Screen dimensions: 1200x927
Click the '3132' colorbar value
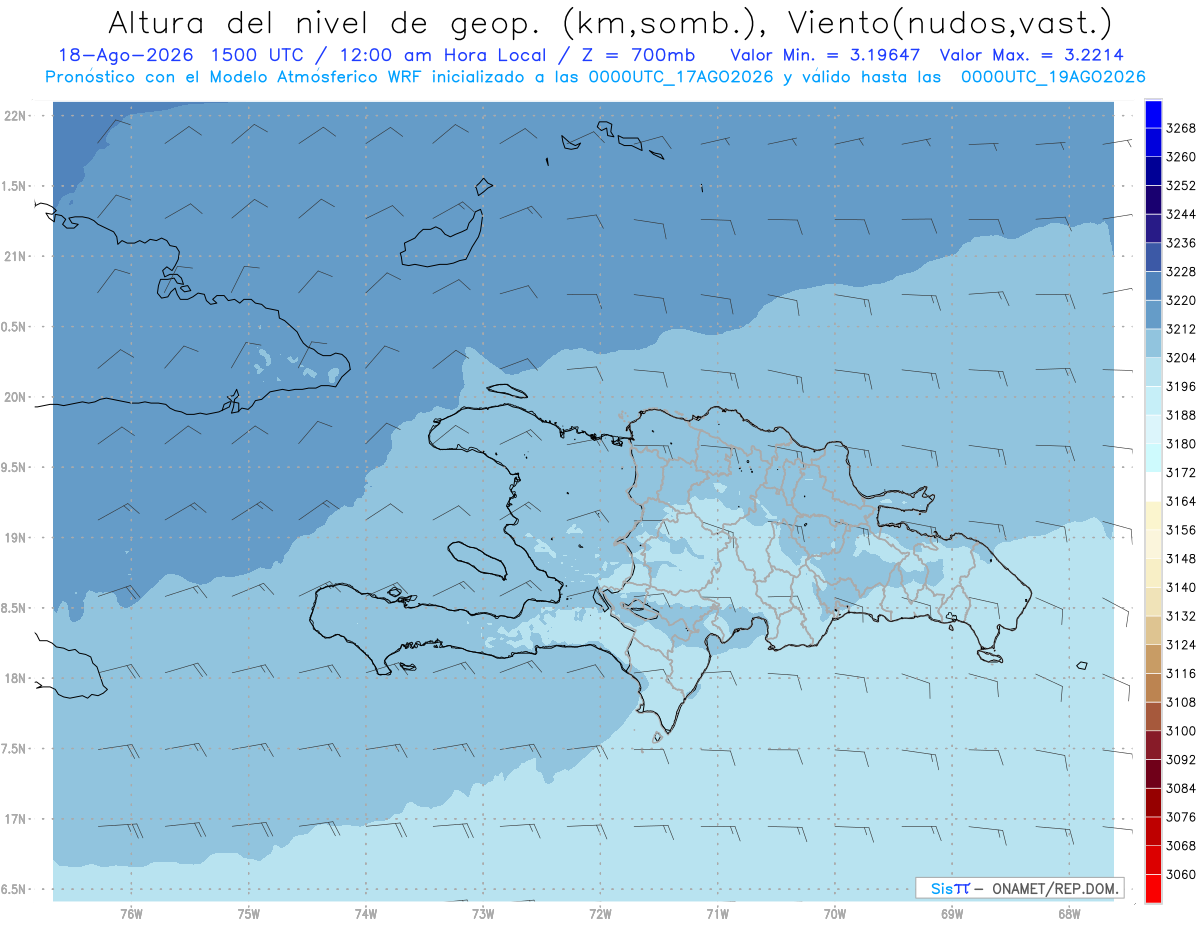click(1181, 616)
